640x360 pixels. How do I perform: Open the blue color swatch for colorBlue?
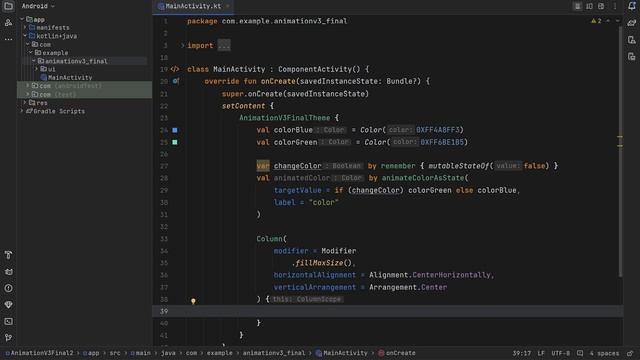pos(175,130)
